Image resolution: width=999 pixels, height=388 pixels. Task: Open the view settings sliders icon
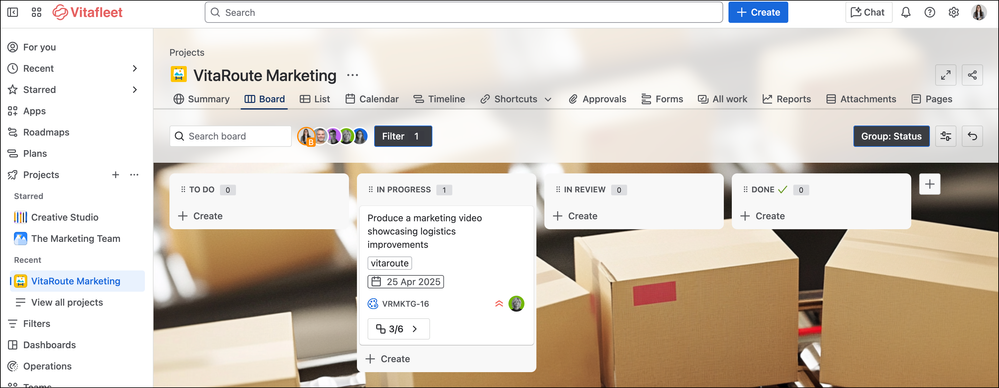(945, 136)
